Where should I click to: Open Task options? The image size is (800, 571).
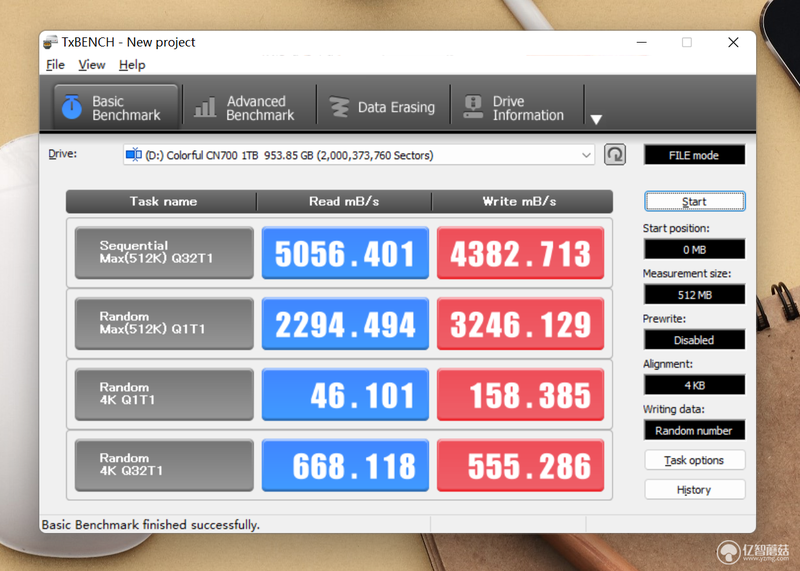694,460
